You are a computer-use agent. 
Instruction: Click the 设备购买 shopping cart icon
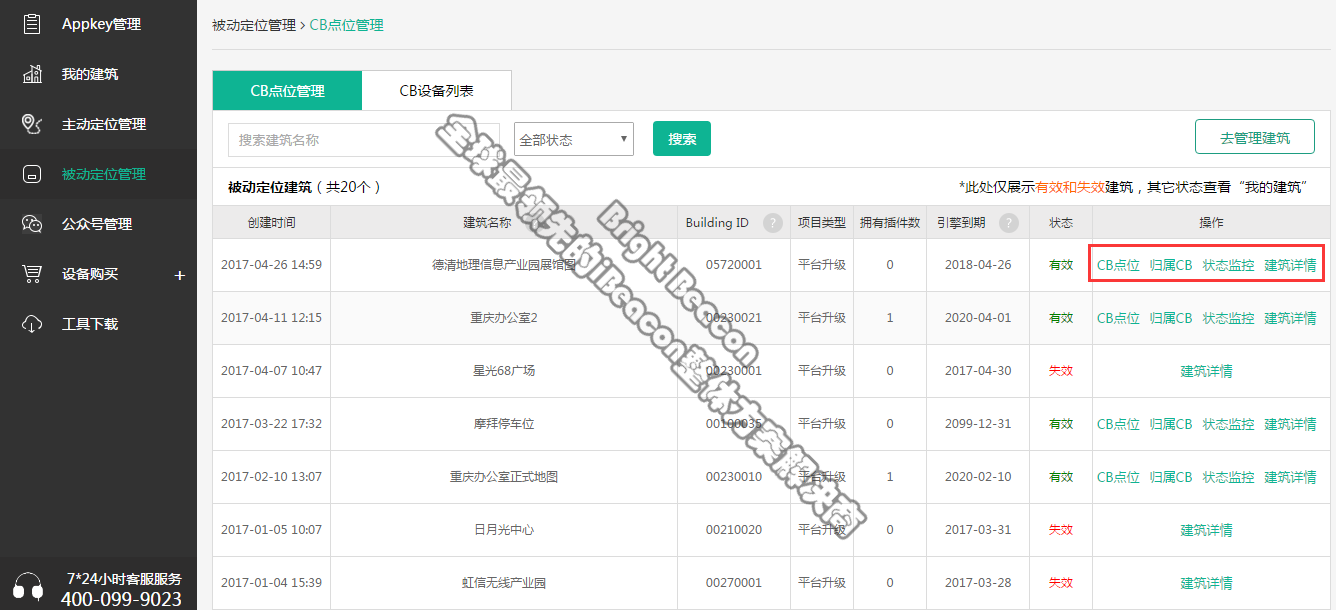(x=32, y=274)
